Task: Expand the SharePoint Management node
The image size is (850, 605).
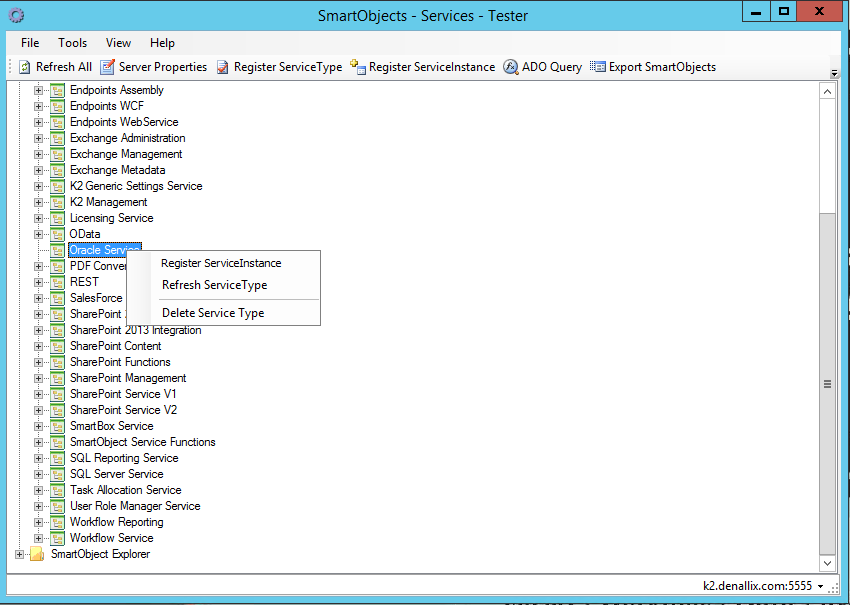Action: click(x=38, y=378)
